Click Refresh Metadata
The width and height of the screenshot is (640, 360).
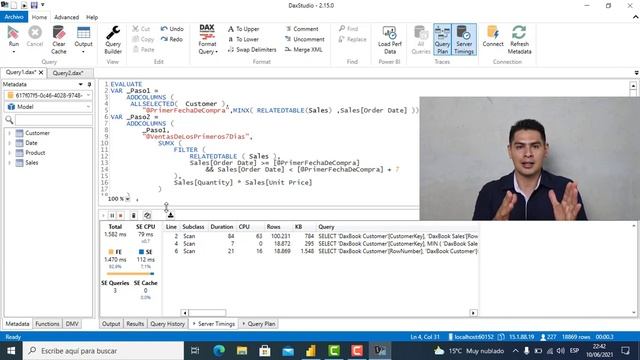(519, 40)
